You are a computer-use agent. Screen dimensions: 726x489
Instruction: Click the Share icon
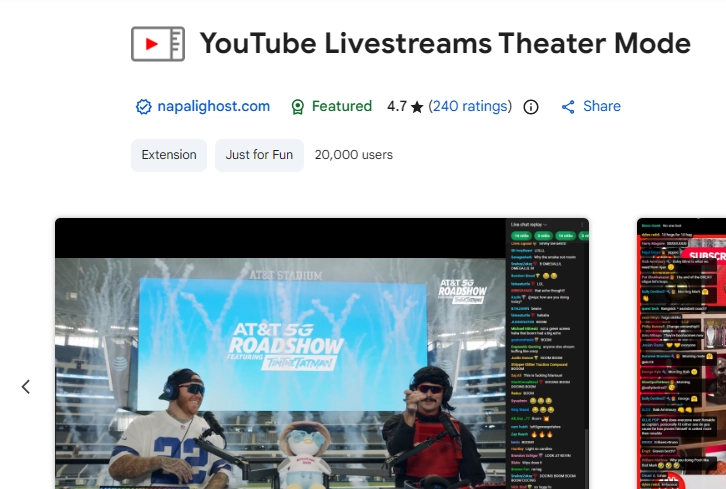click(568, 107)
